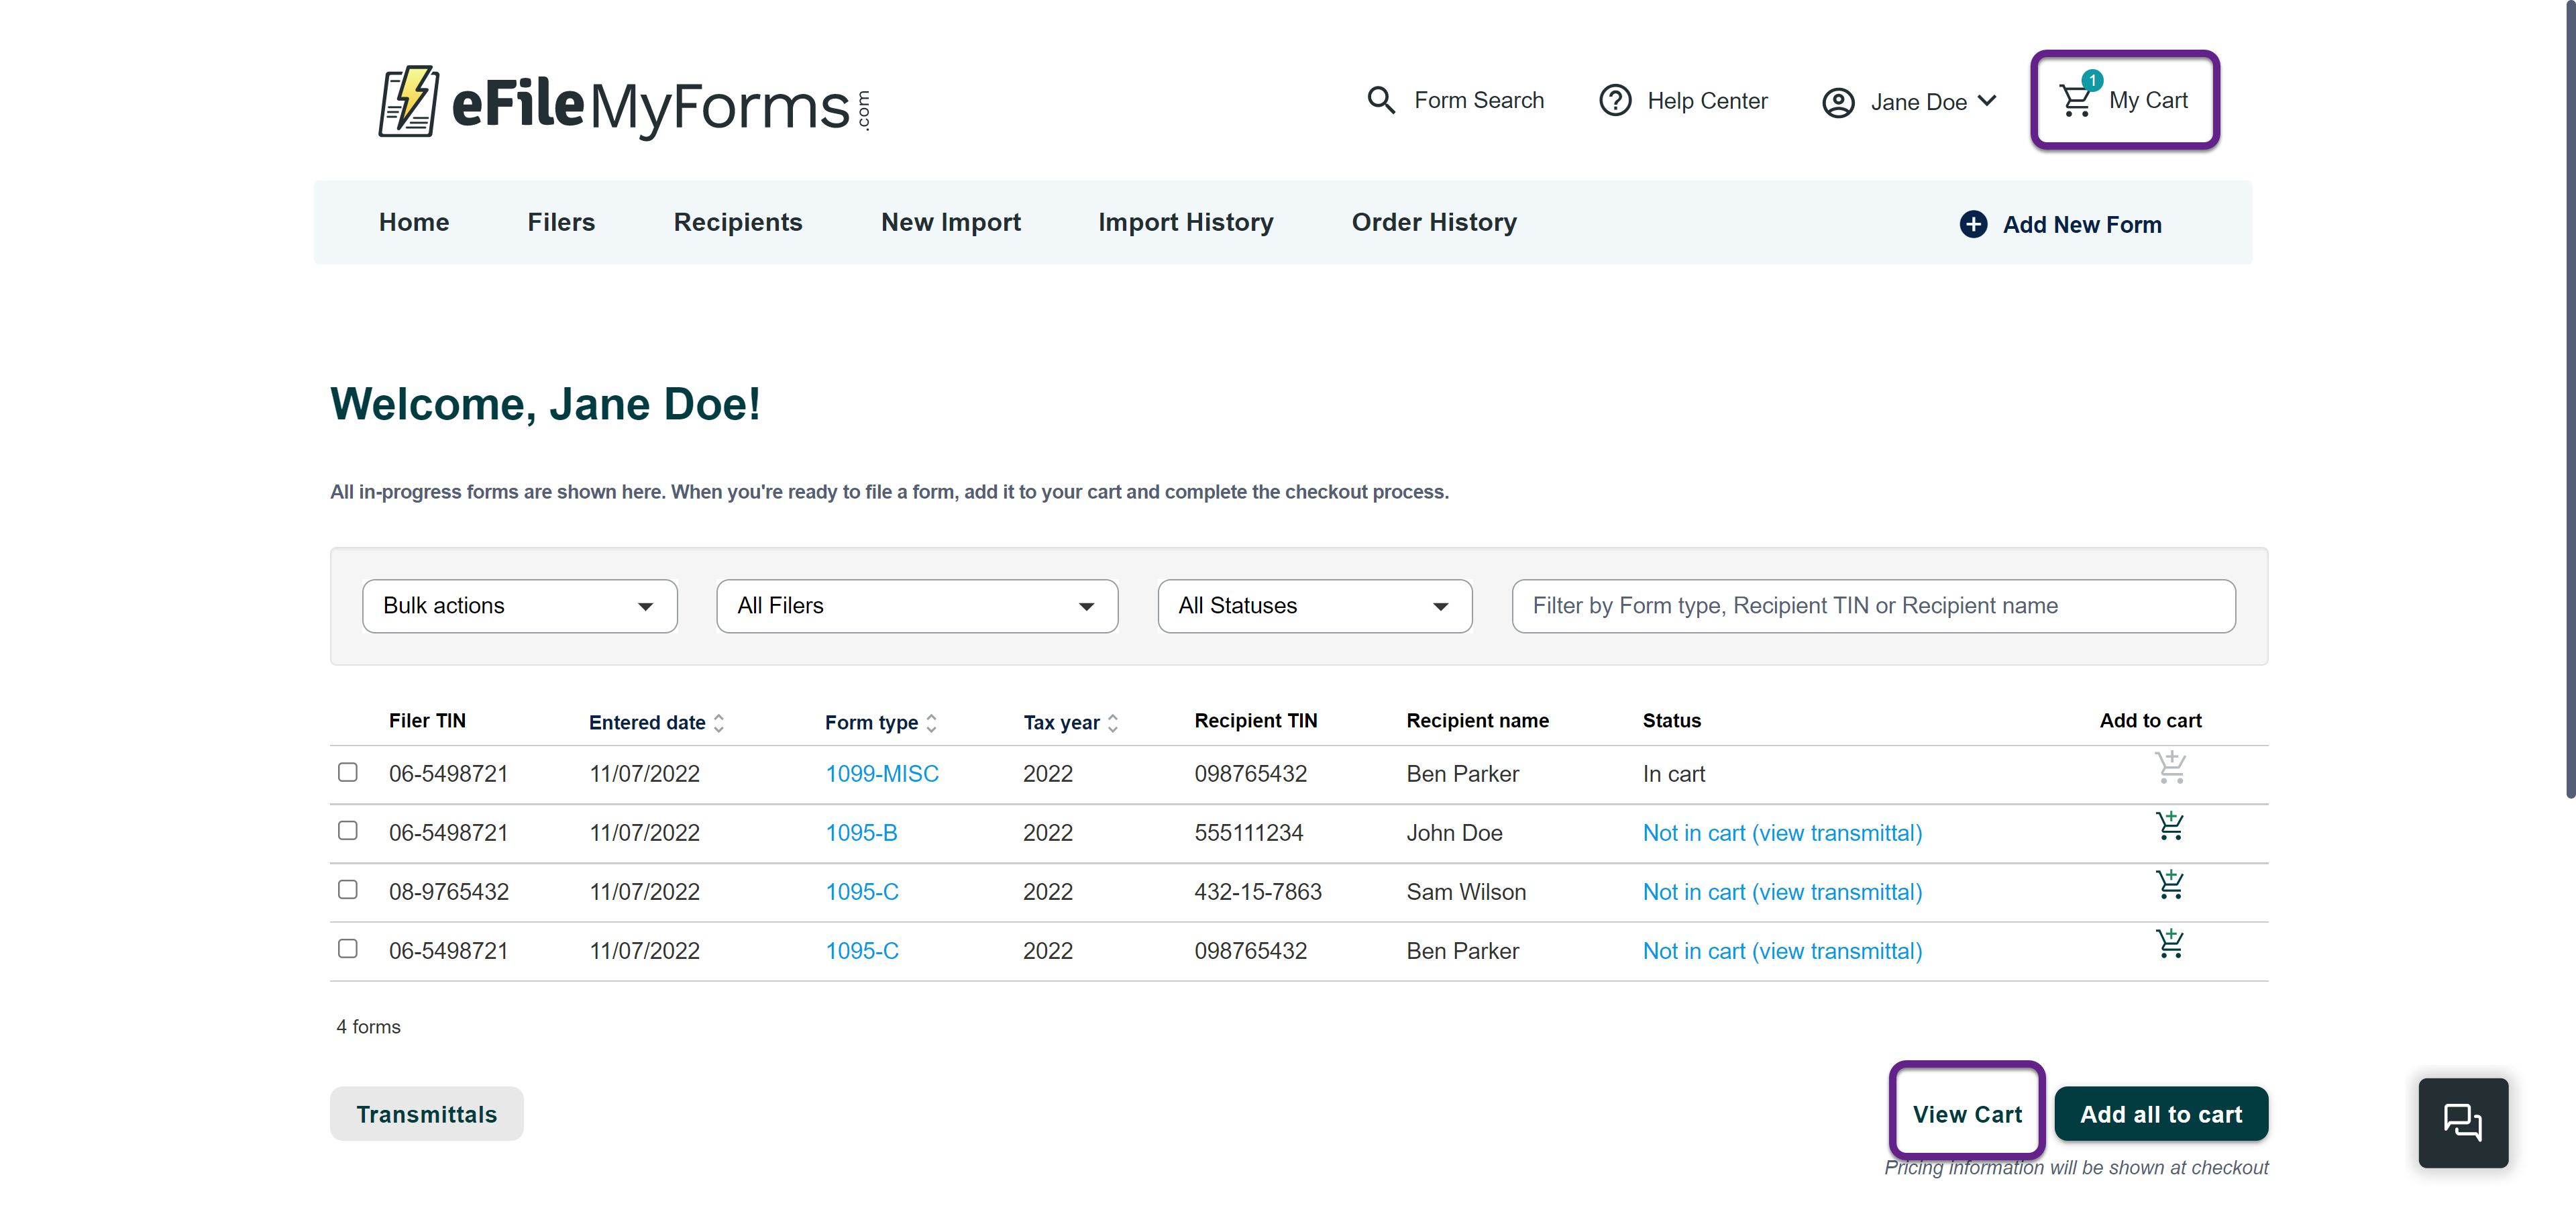
Task: Click the form filter search field
Action: (x=1872, y=606)
